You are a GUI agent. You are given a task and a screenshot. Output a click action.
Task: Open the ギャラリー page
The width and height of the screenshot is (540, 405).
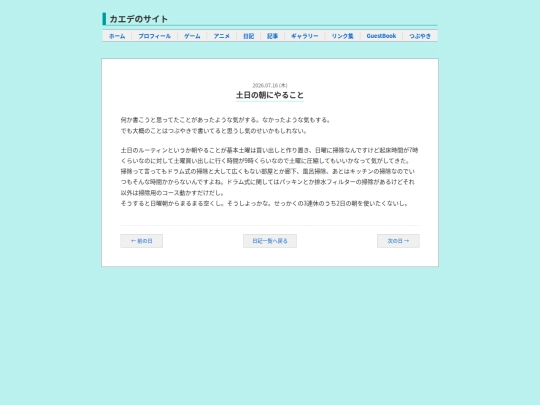pyautogui.click(x=305, y=36)
